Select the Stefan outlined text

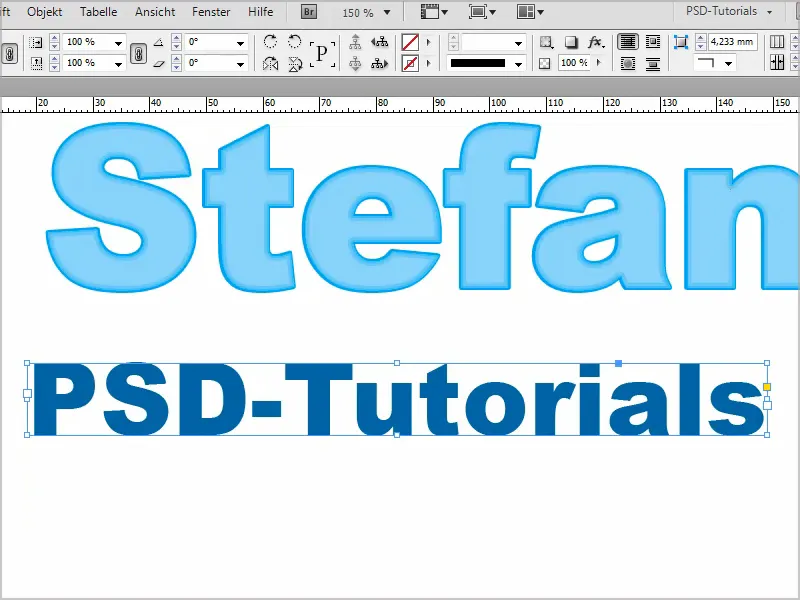pyautogui.click(x=423, y=207)
